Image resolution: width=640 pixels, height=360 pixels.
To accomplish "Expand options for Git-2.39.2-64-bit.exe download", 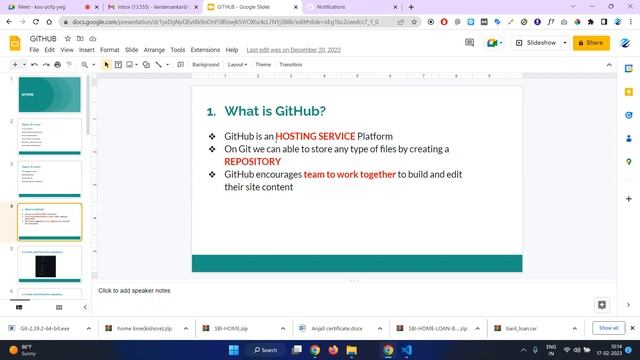I will [89, 328].
